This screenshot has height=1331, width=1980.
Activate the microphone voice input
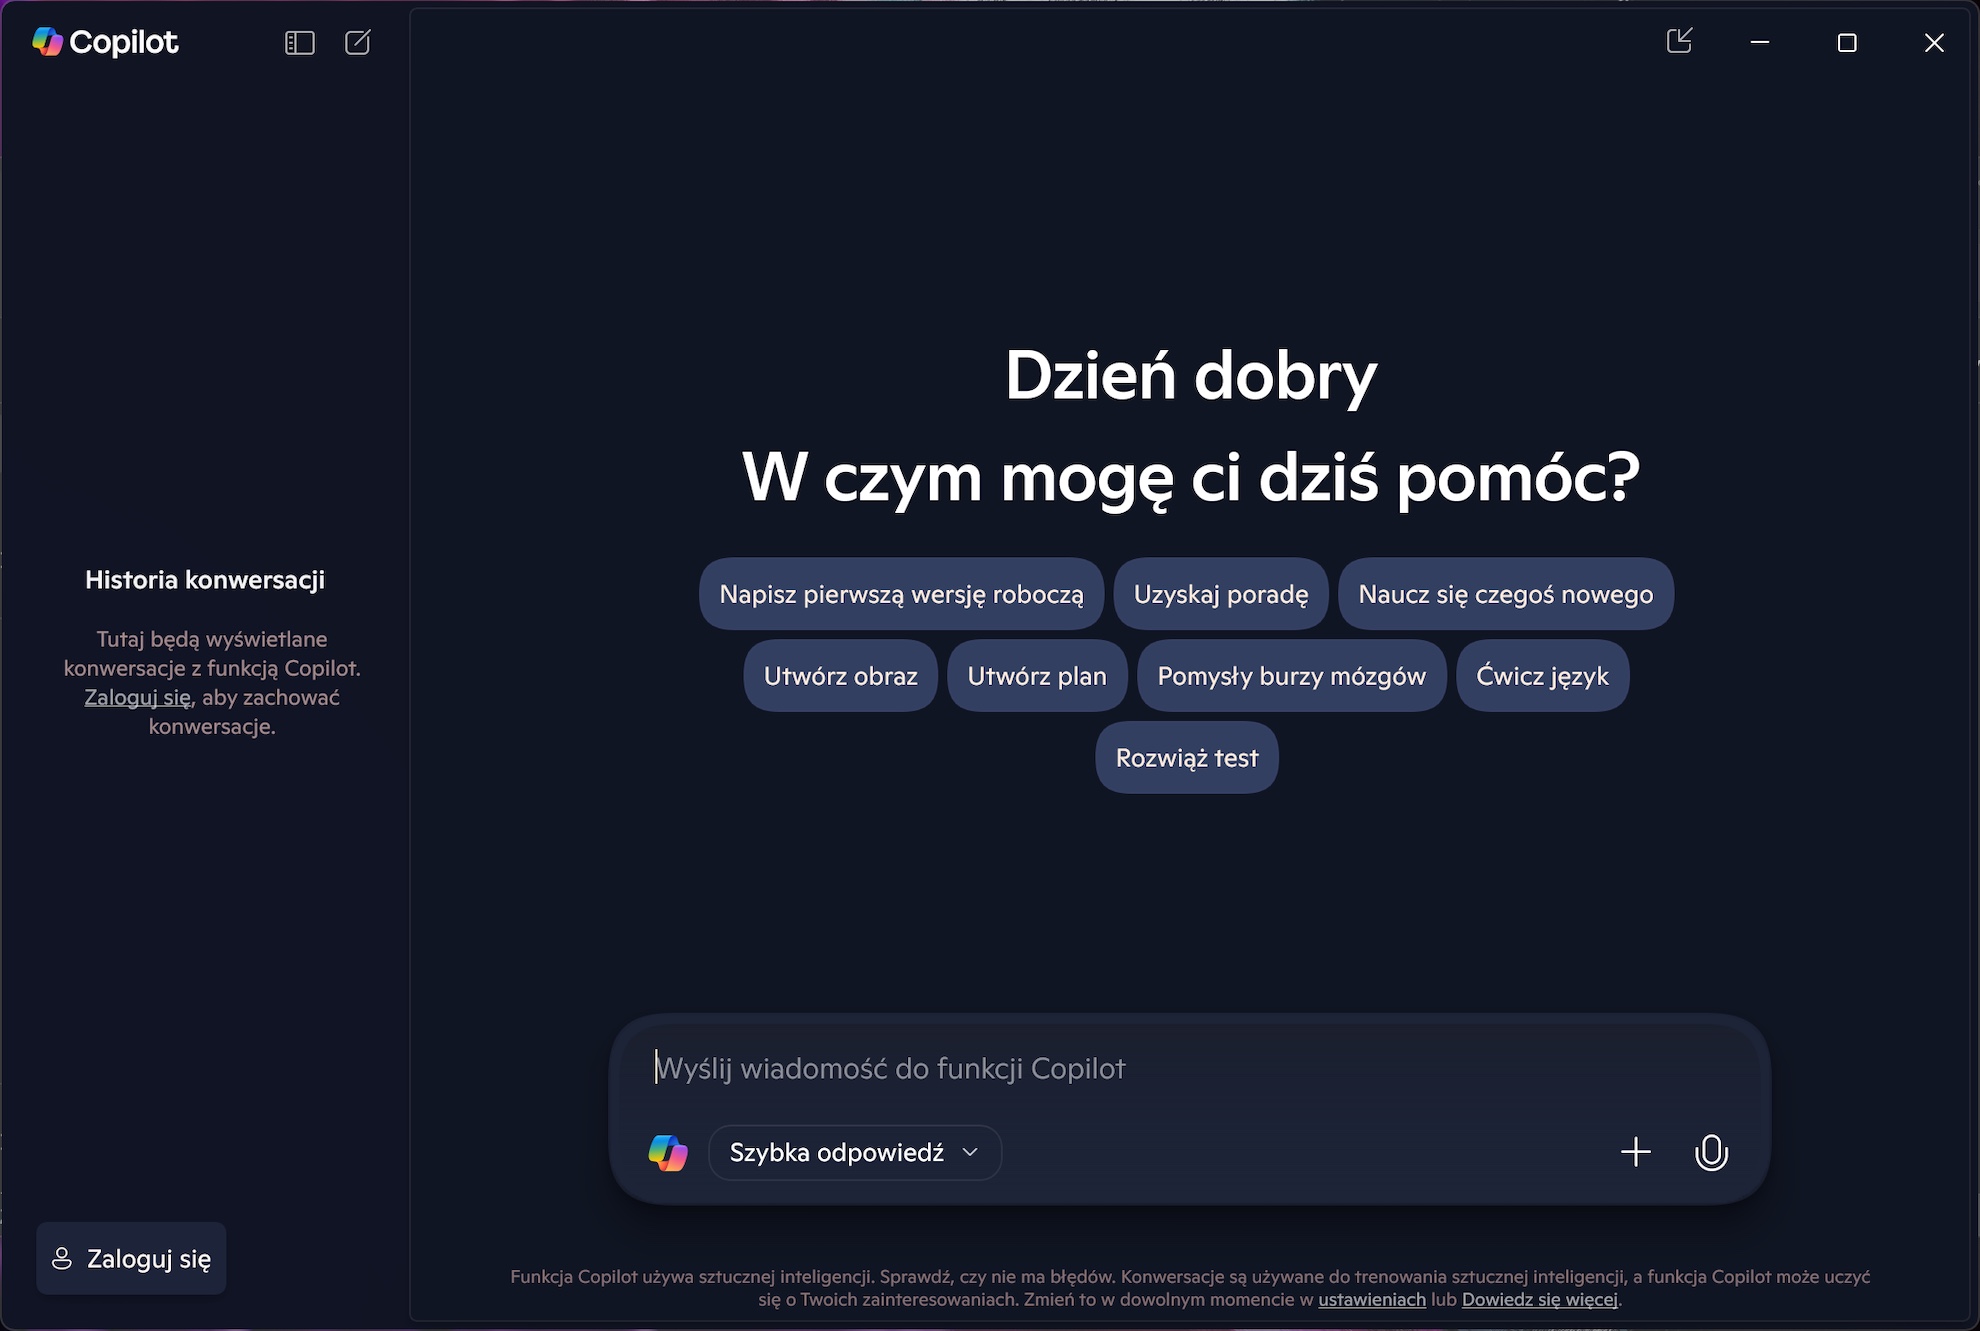point(1711,1152)
